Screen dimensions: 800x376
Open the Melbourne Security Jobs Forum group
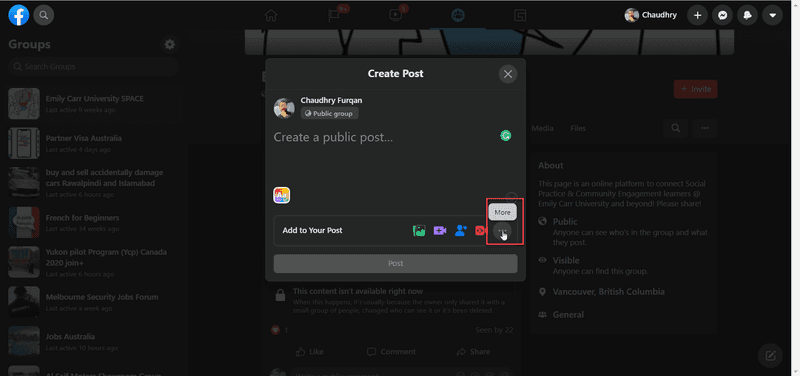tap(93, 302)
